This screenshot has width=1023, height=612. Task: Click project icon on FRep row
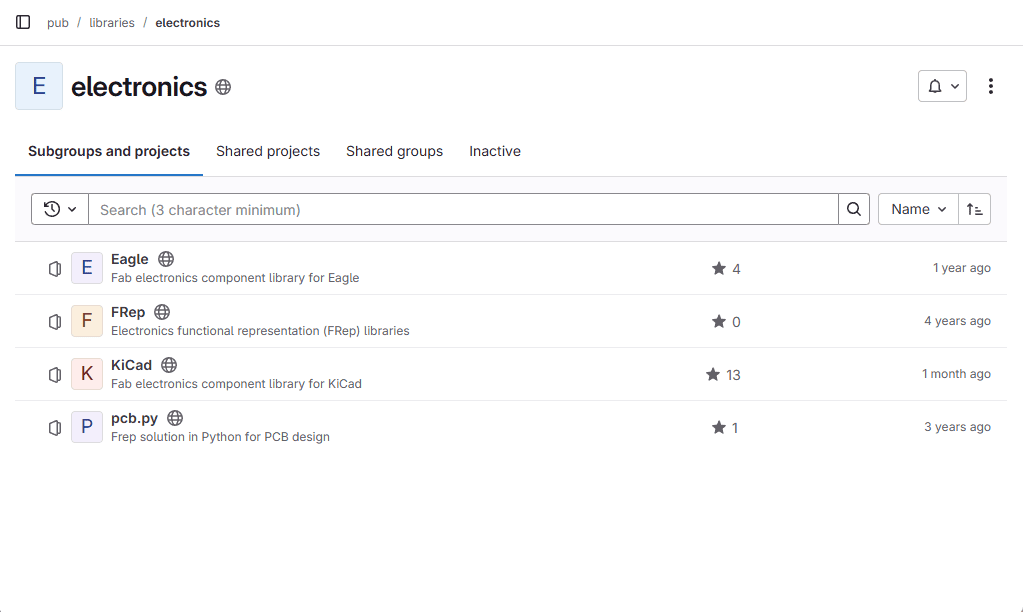(55, 322)
